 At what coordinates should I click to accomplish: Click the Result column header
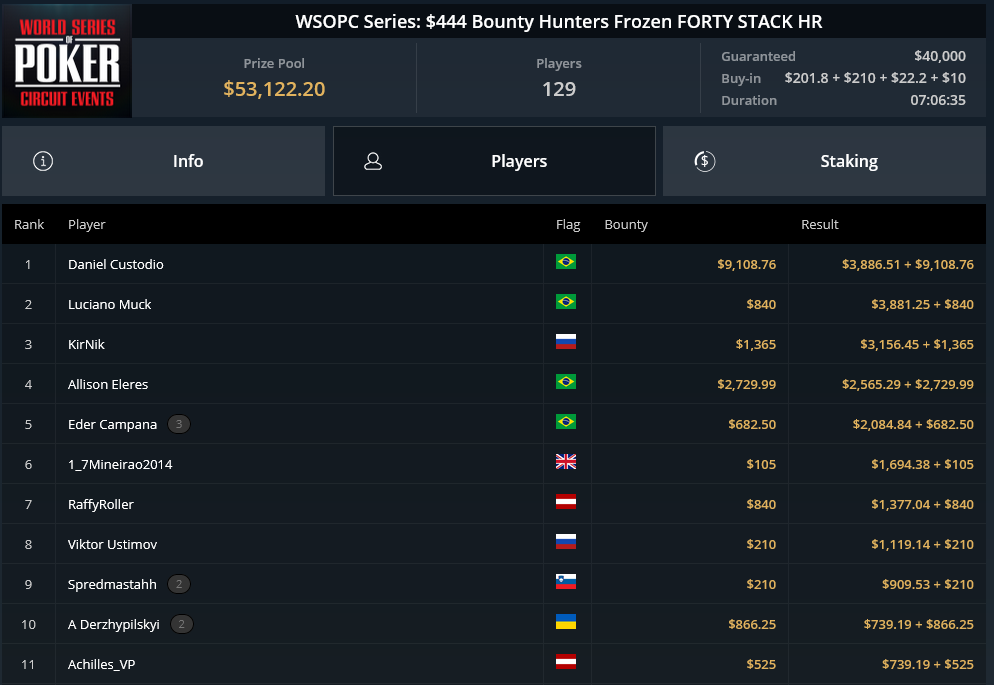coord(819,224)
